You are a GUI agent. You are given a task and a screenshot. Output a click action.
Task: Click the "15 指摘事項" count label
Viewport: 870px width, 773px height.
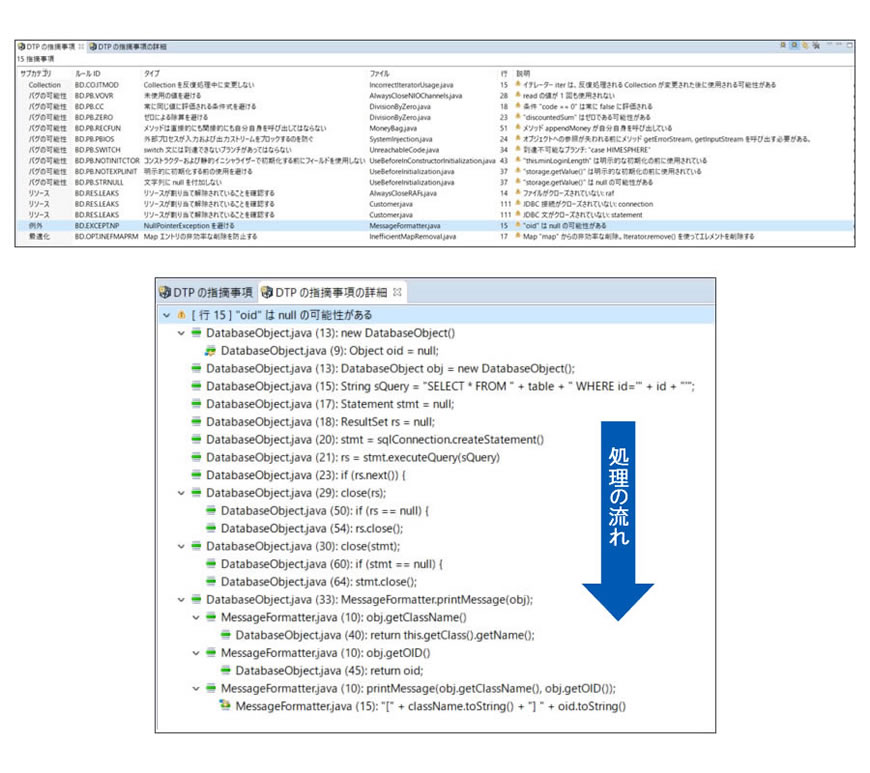[x=35, y=59]
